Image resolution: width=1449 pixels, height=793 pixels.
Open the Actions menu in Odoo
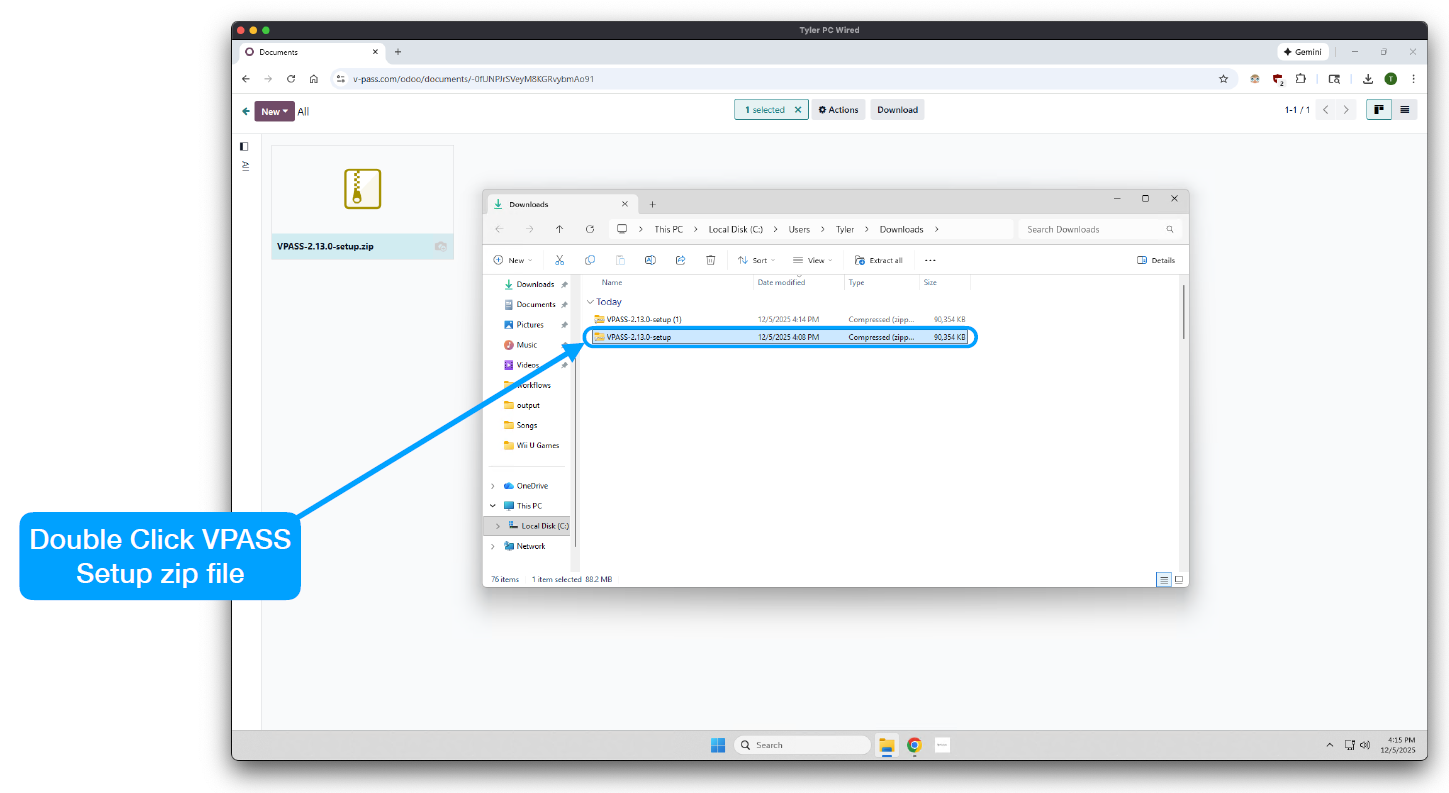[838, 110]
